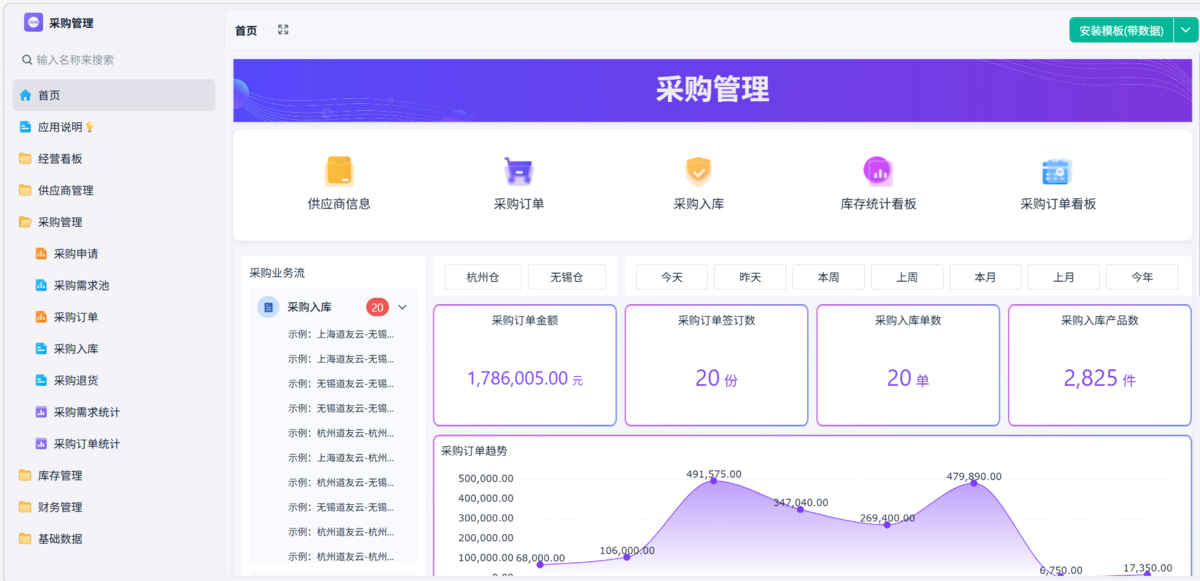Click the purple chart icon beside 采购需求统计
Image resolution: width=1200 pixels, height=581 pixels.
[41, 412]
